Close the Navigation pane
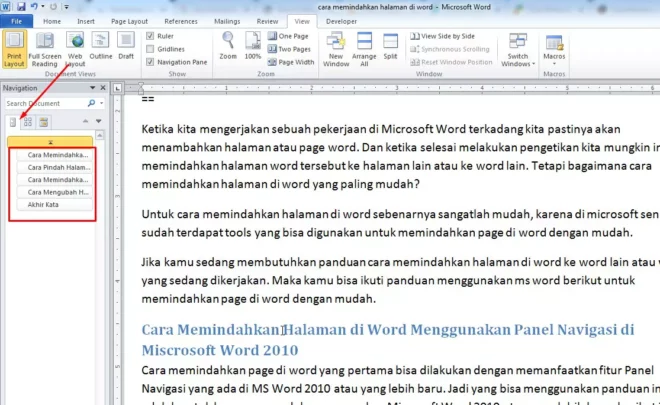The width and height of the screenshot is (660, 405). 103,88
